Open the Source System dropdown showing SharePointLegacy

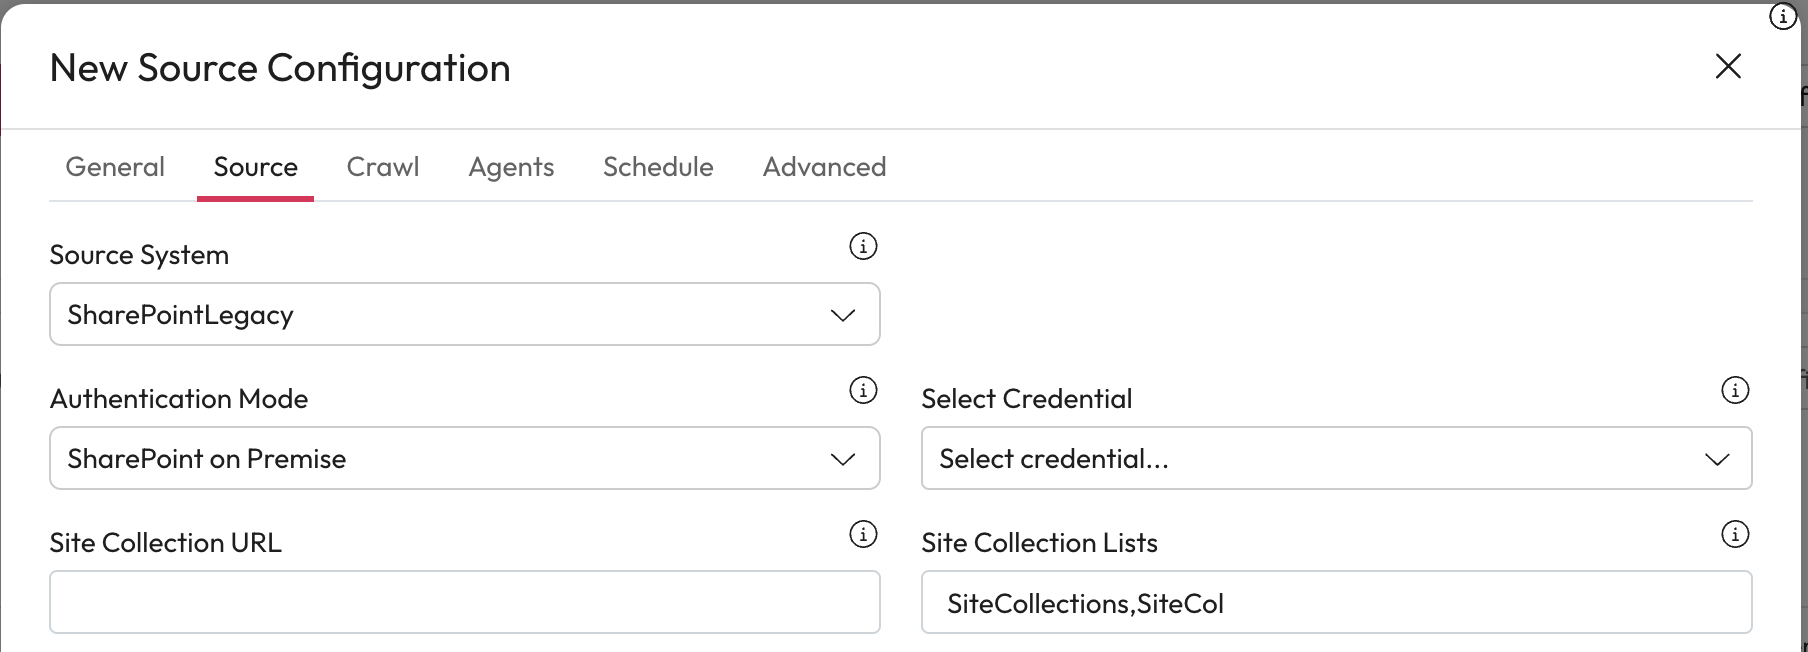(464, 314)
